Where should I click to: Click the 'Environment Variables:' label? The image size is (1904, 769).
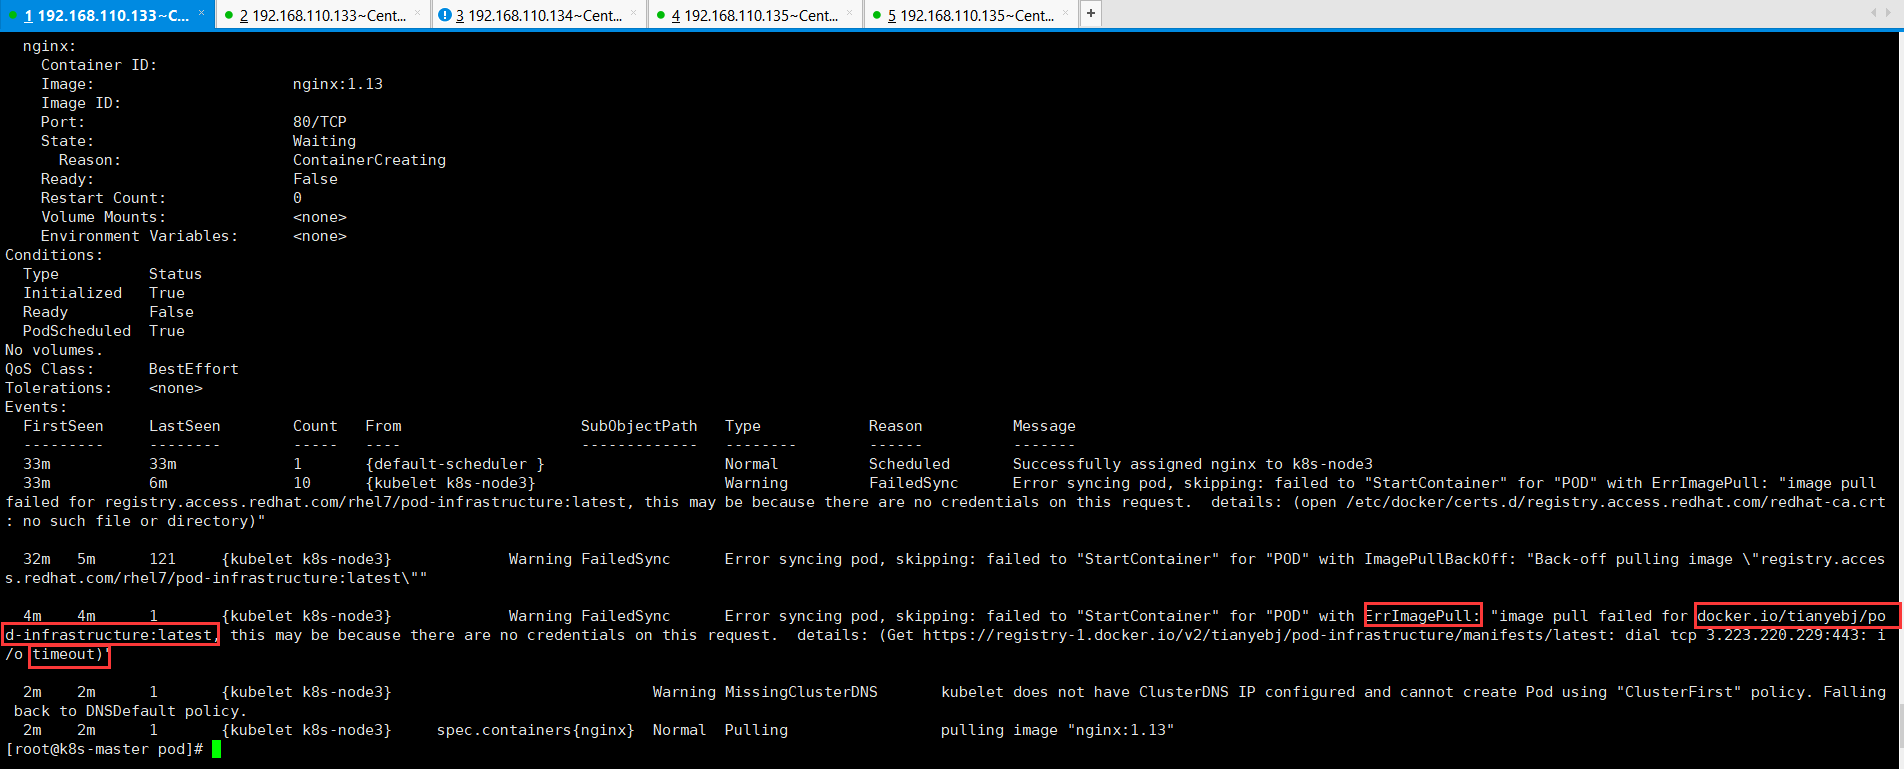140,236
